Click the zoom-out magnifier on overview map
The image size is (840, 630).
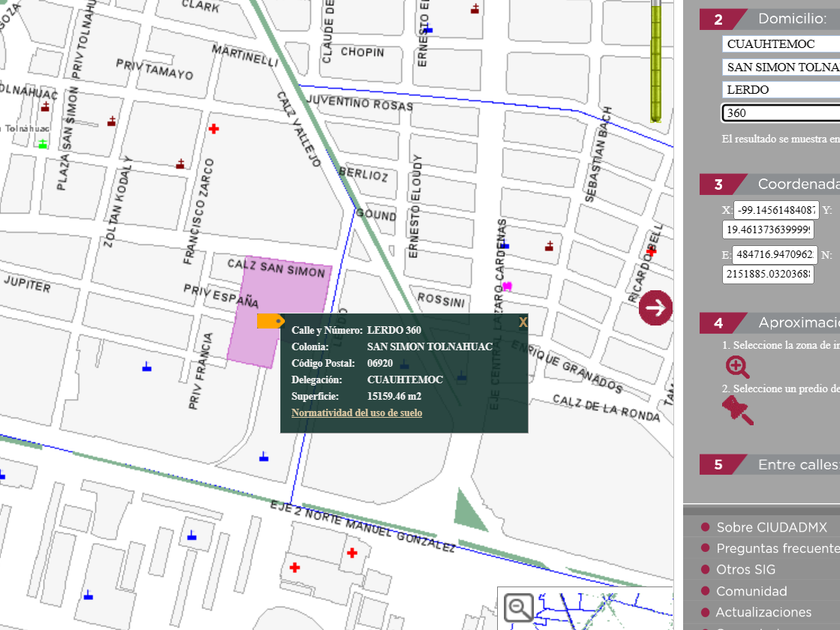pos(518,607)
